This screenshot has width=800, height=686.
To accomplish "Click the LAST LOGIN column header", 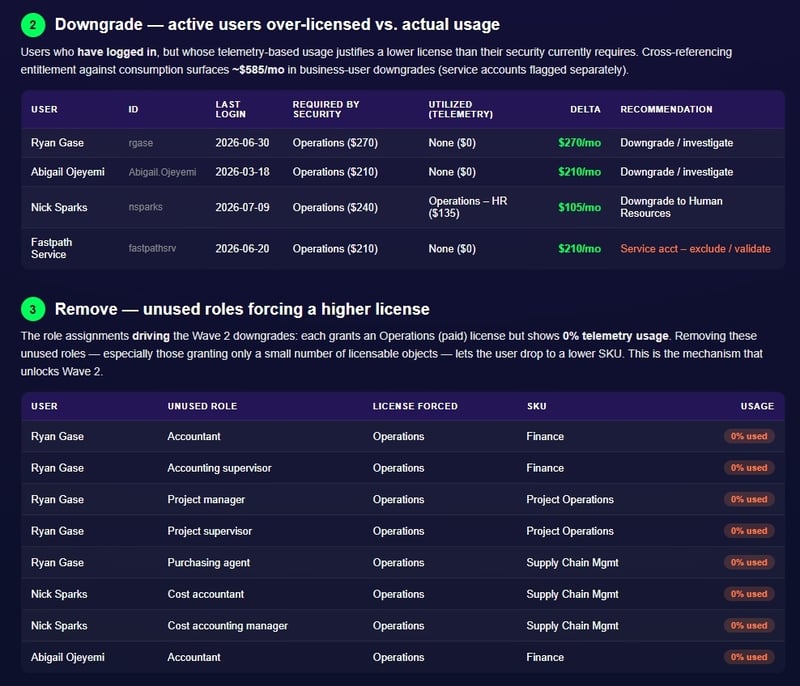I will point(231,109).
